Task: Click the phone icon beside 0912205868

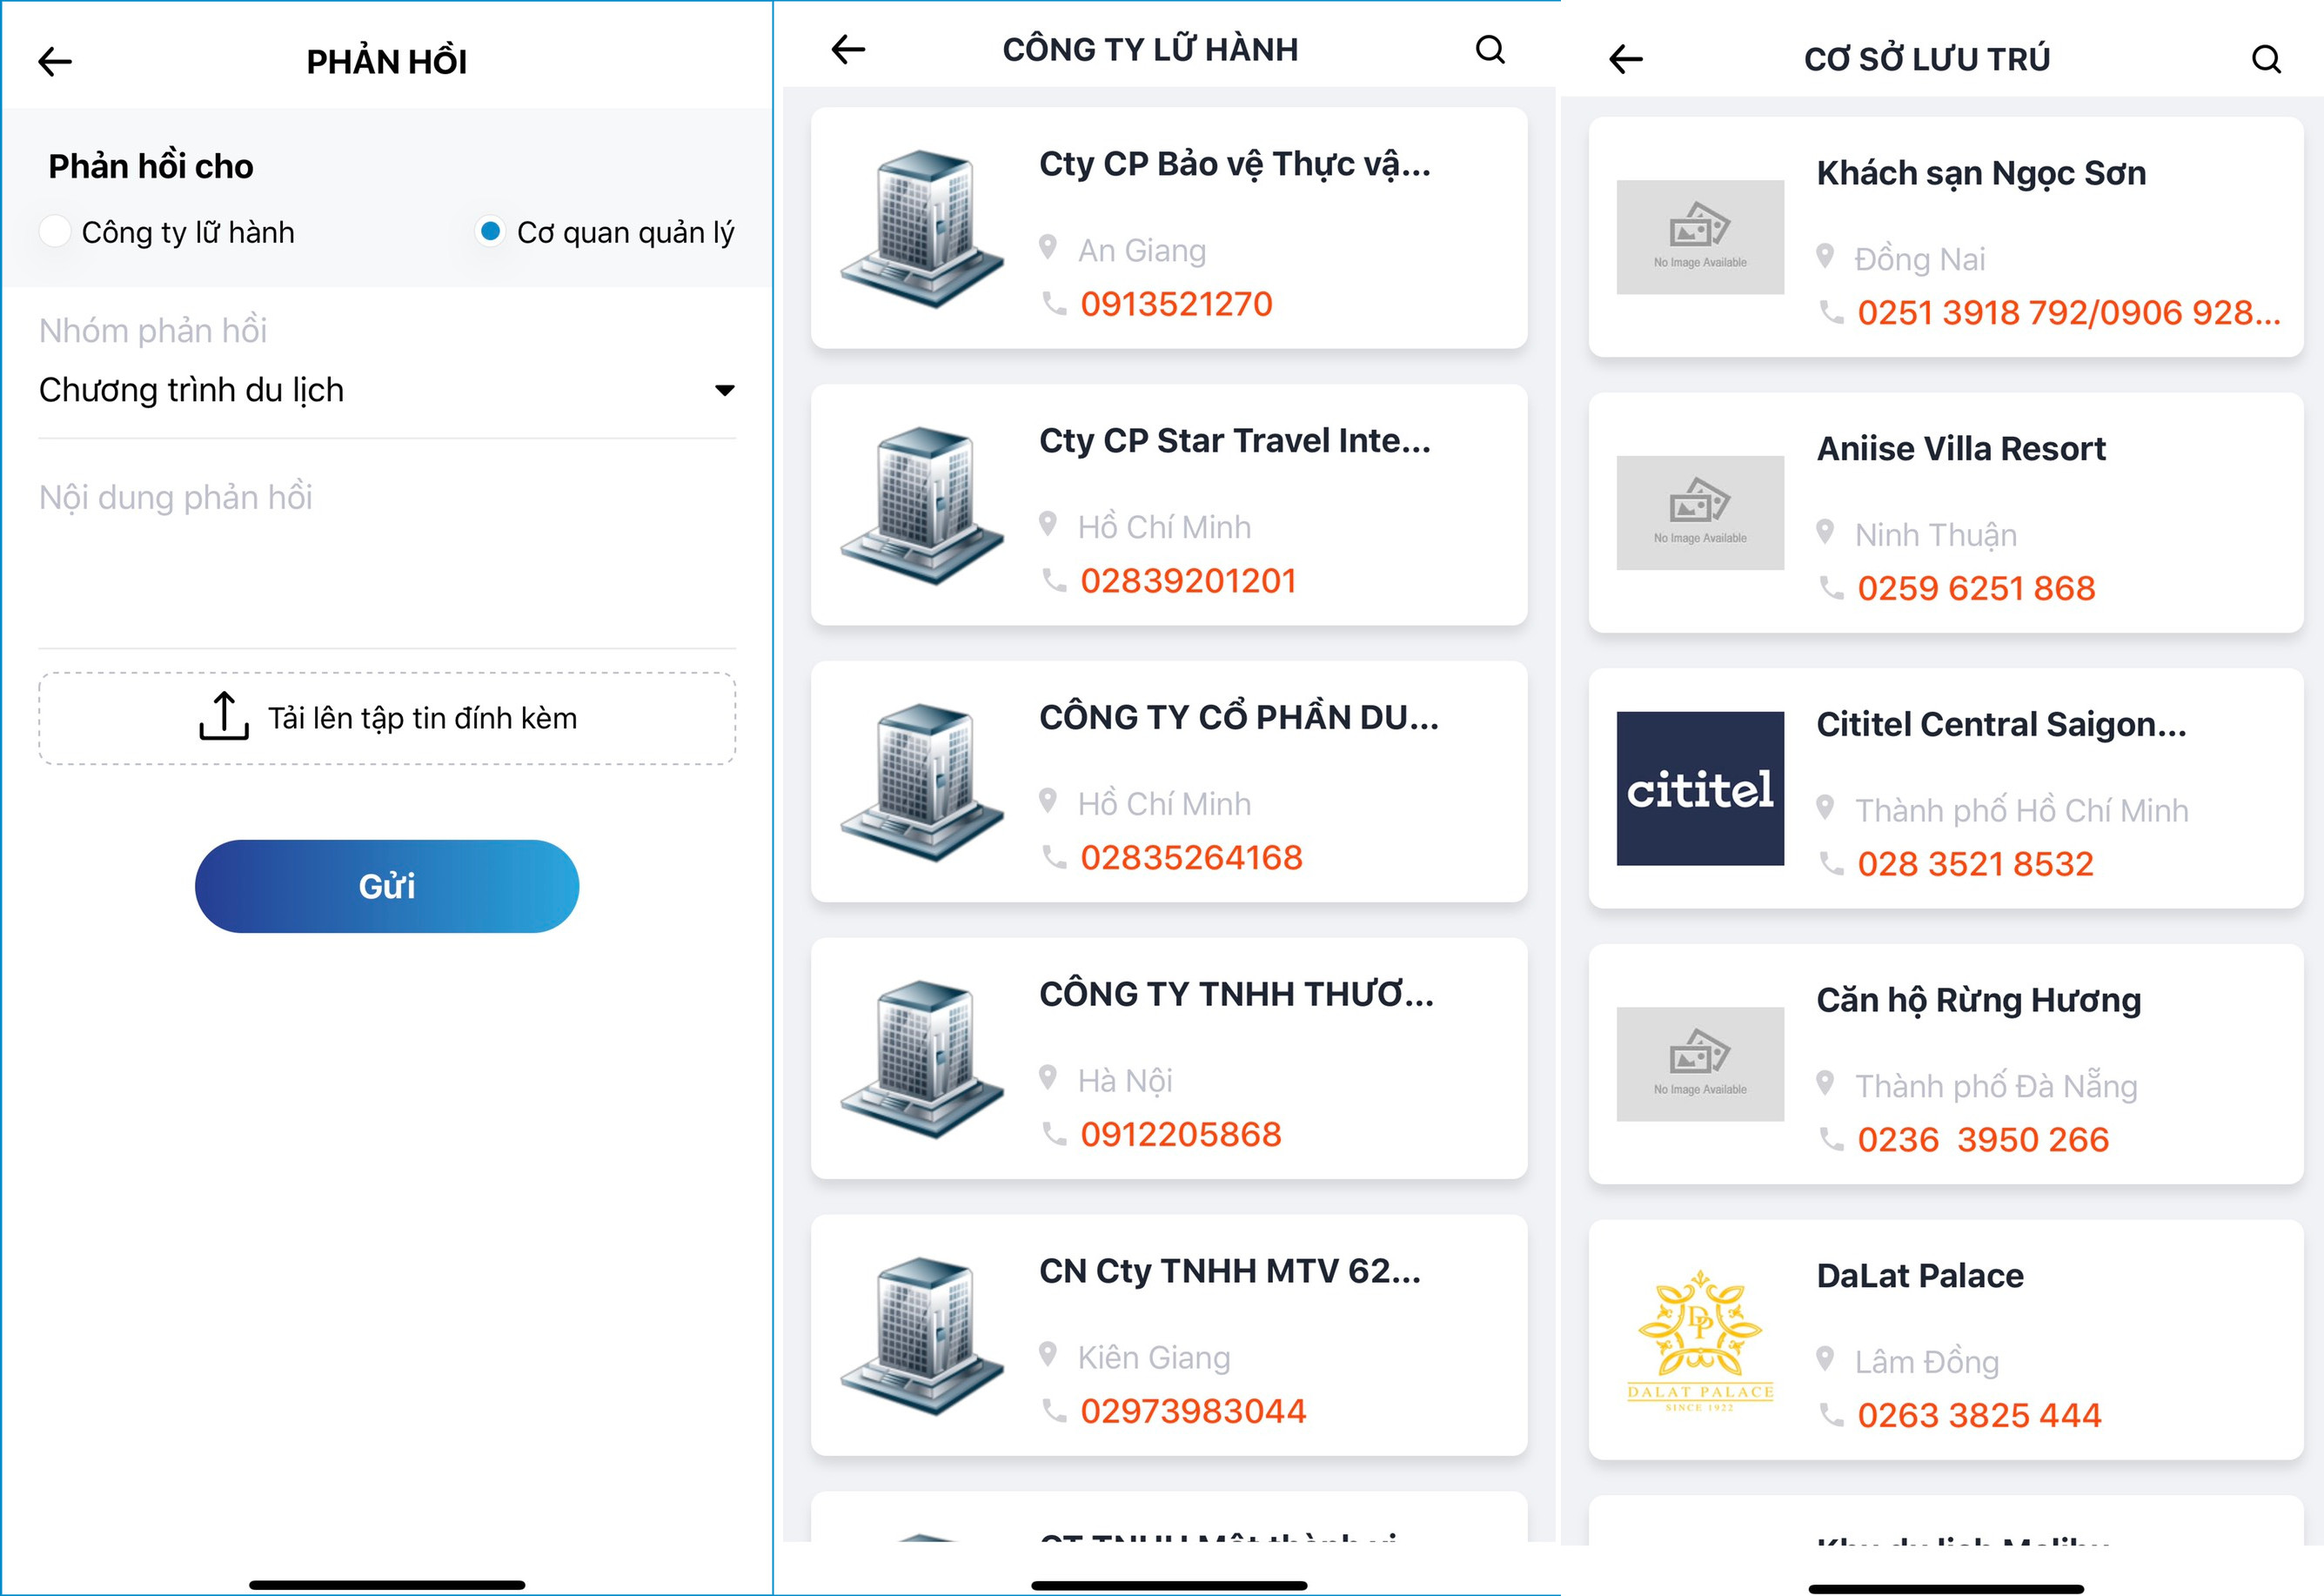Action: [1054, 1134]
